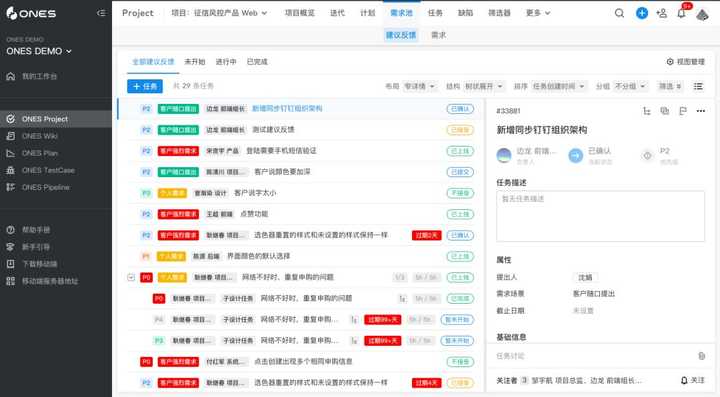Open the more options ellipsis in the detail panel
Viewport: 720px width, 397px height.
point(701,111)
